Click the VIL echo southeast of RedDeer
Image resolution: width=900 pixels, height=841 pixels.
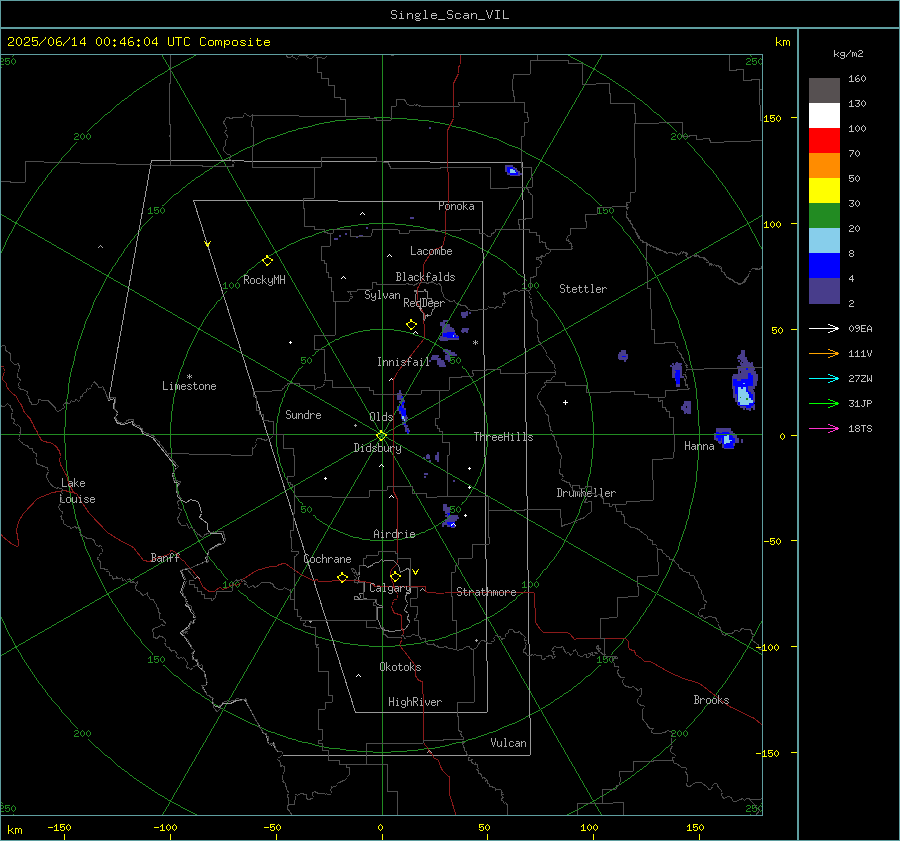448,331
